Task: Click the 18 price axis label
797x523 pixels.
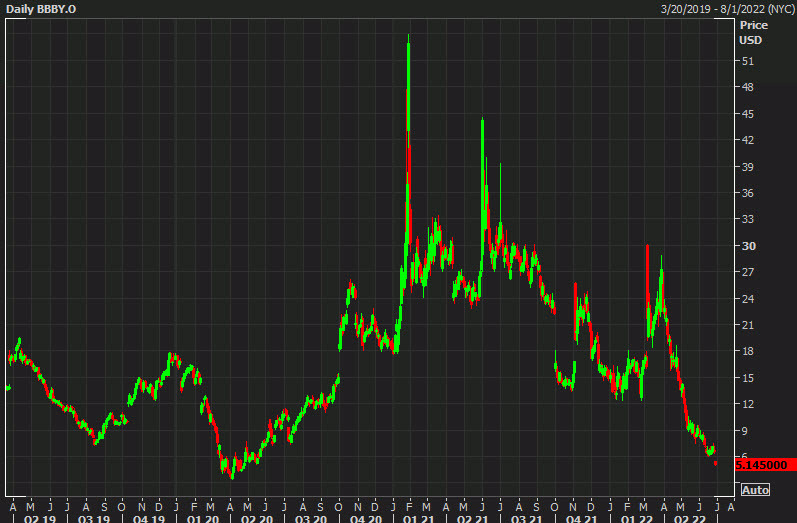Action: pyautogui.click(x=748, y=351)
